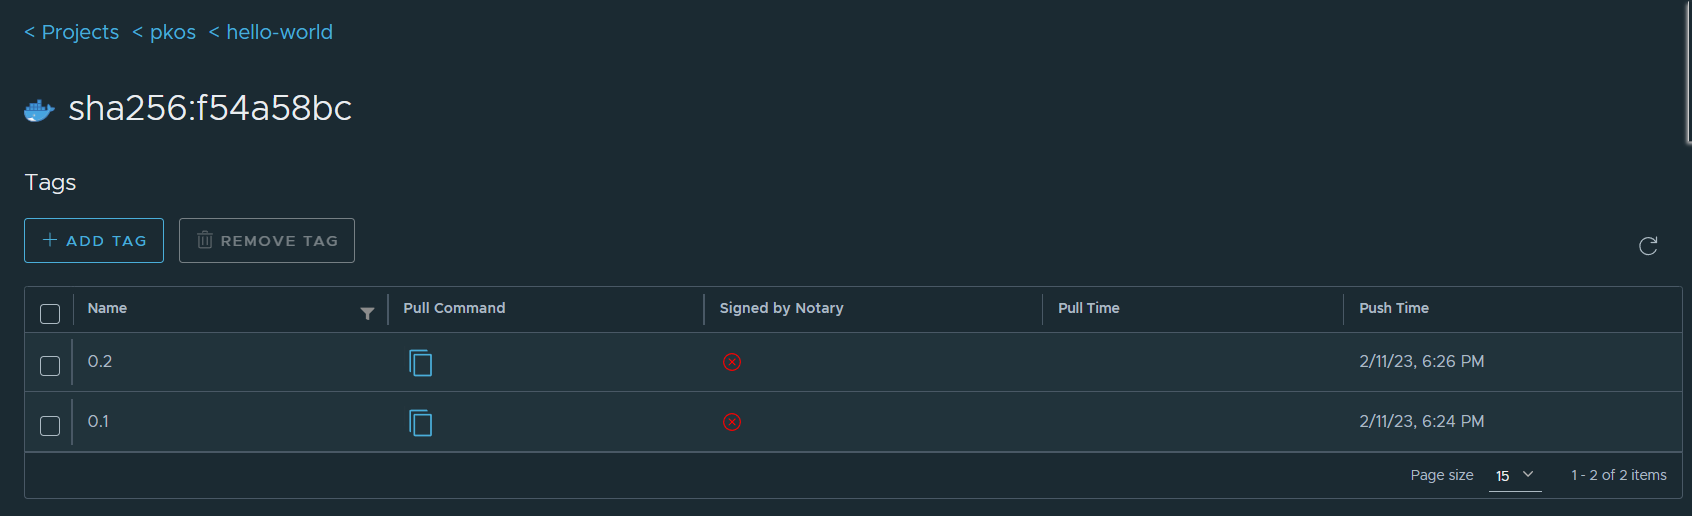Image resolution: width=1692 pixels, height=516 pixels.
Task: Click the Pull Time column header
Action: [x=1088, y=308]
